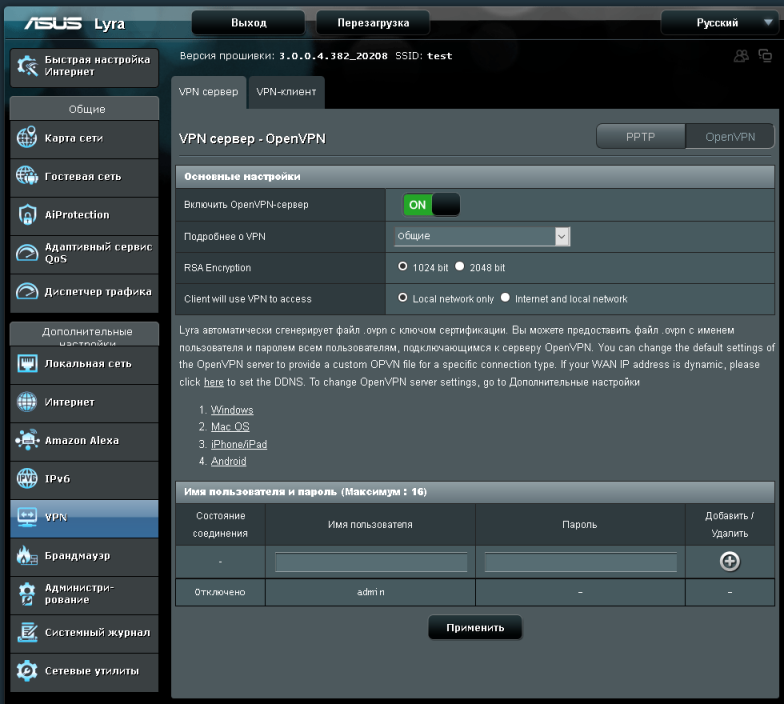Click the Administration gear icon

coord(27,594)
